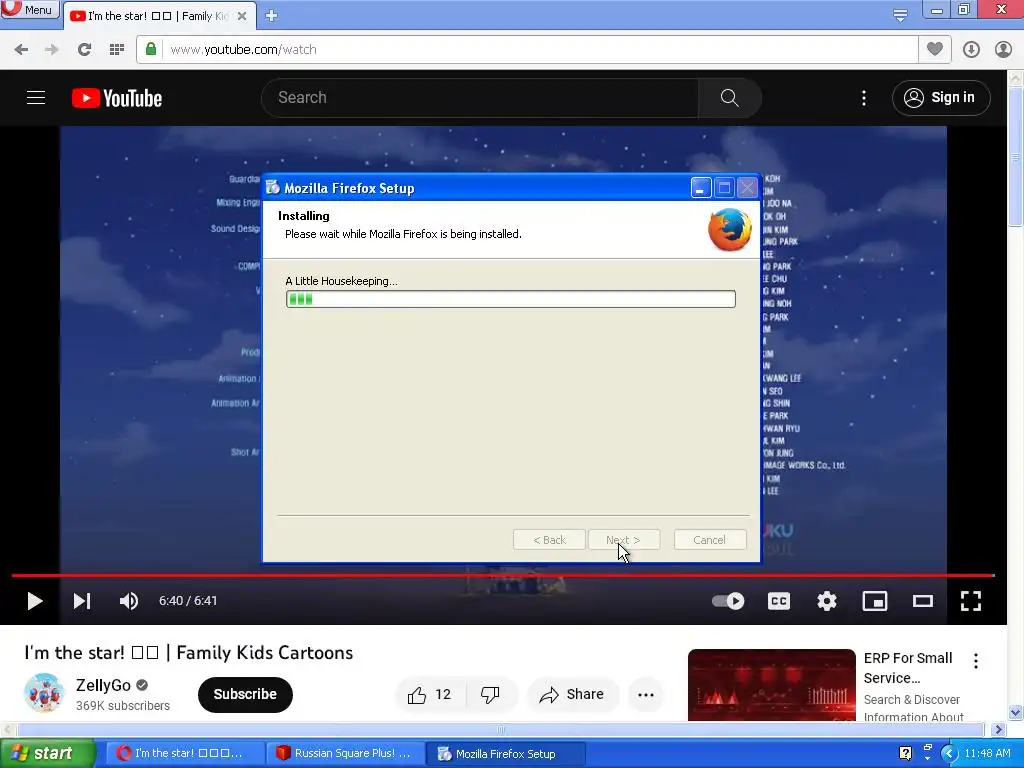Image resolution: width=1024 pixels, height=768 pixels.
Task: Dislike the video
Action: point(490,695)
